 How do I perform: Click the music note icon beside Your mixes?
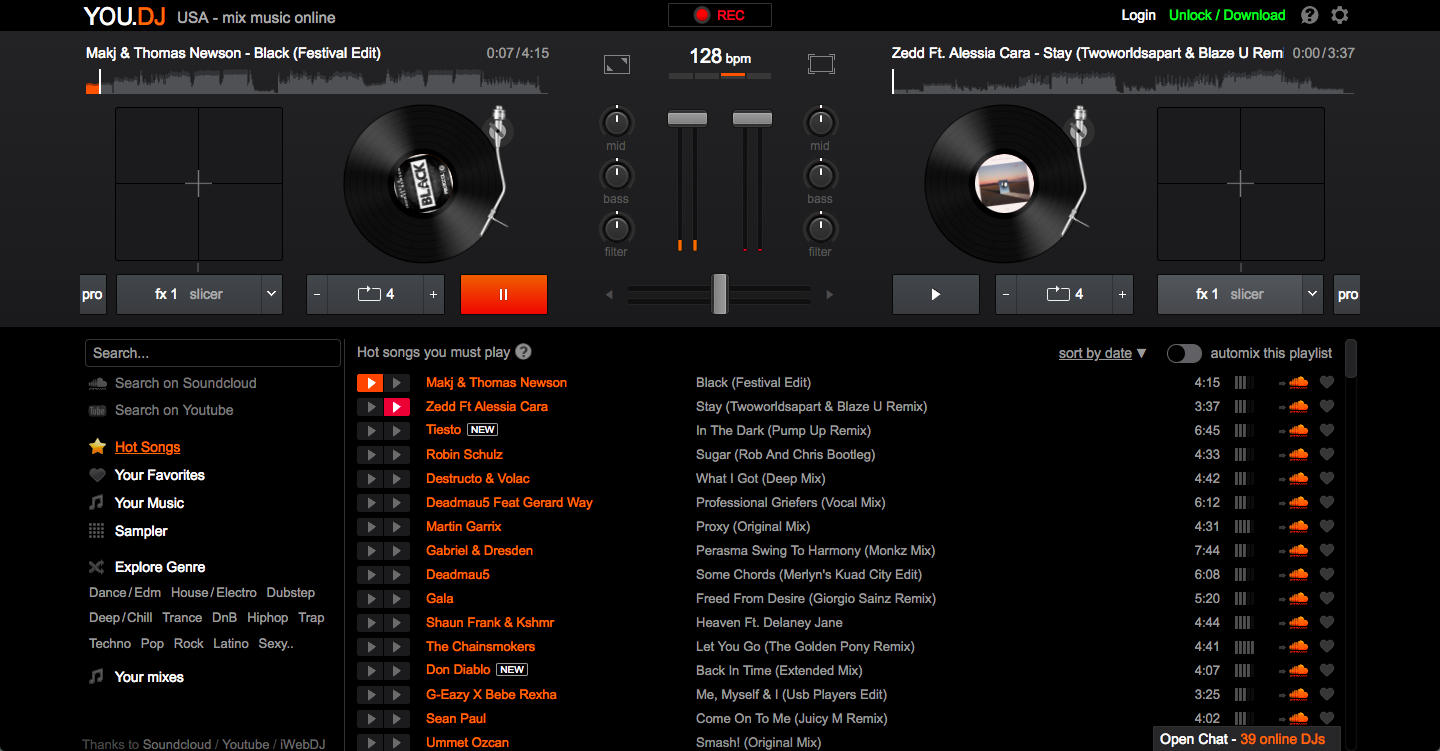coord(97,677)
